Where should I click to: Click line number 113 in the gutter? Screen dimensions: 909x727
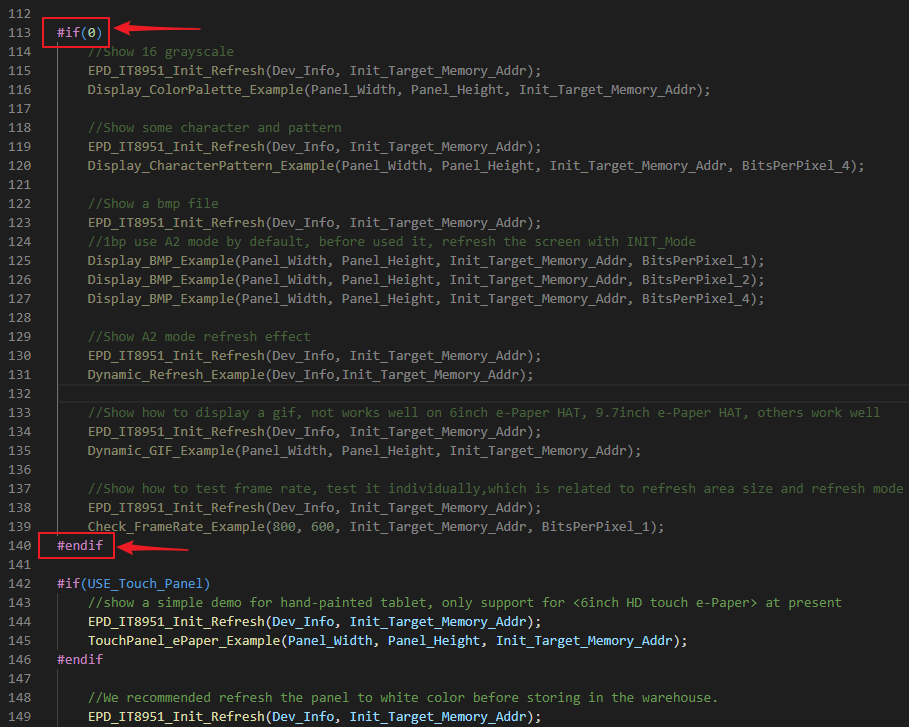point(19,32)
